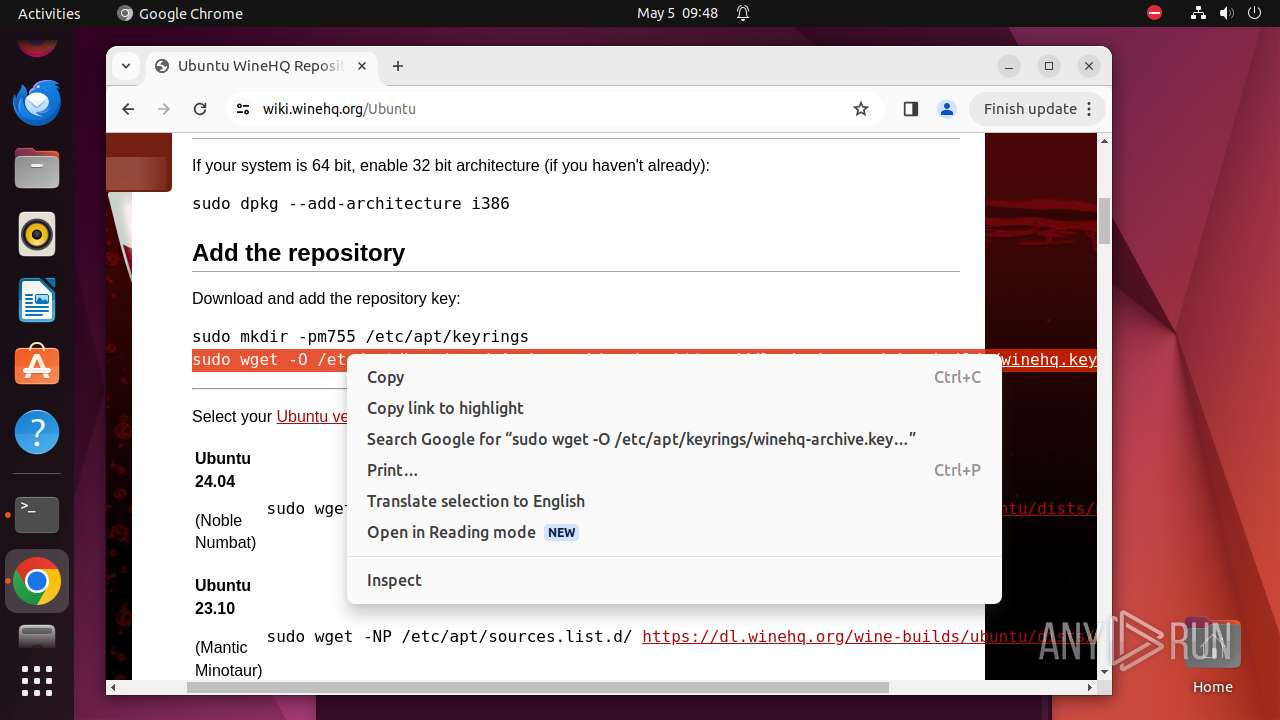Open Chrome side panel
This screenshot has width=1280, height=720.
910,109
